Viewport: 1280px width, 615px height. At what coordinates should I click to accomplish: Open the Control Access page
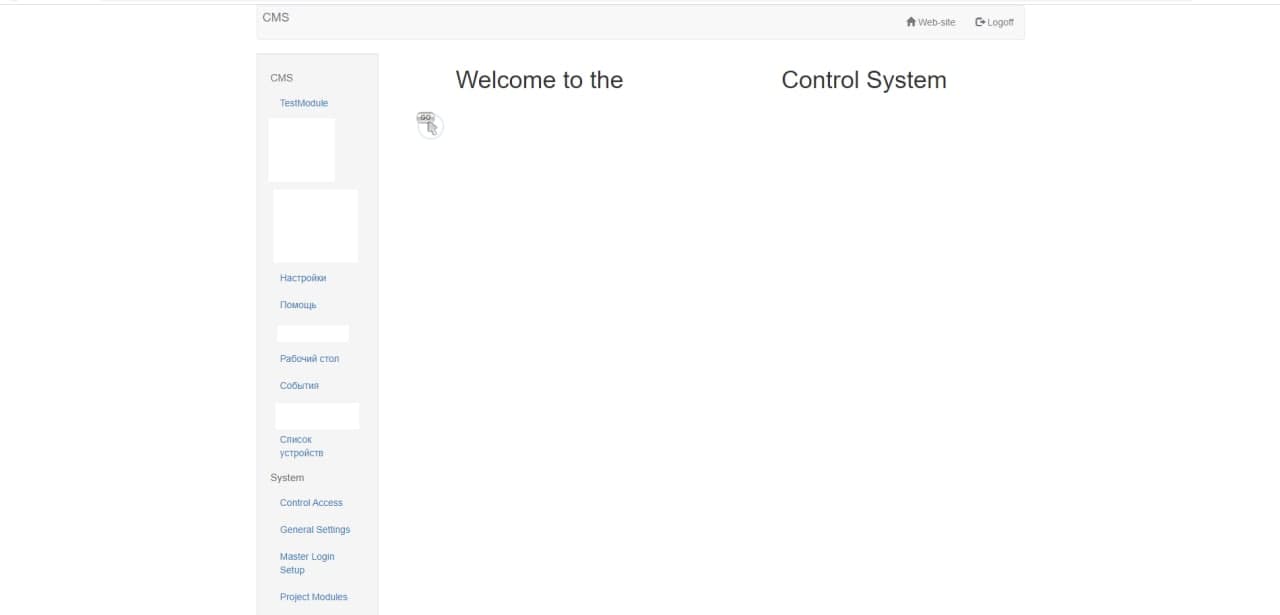click(311, 503)
